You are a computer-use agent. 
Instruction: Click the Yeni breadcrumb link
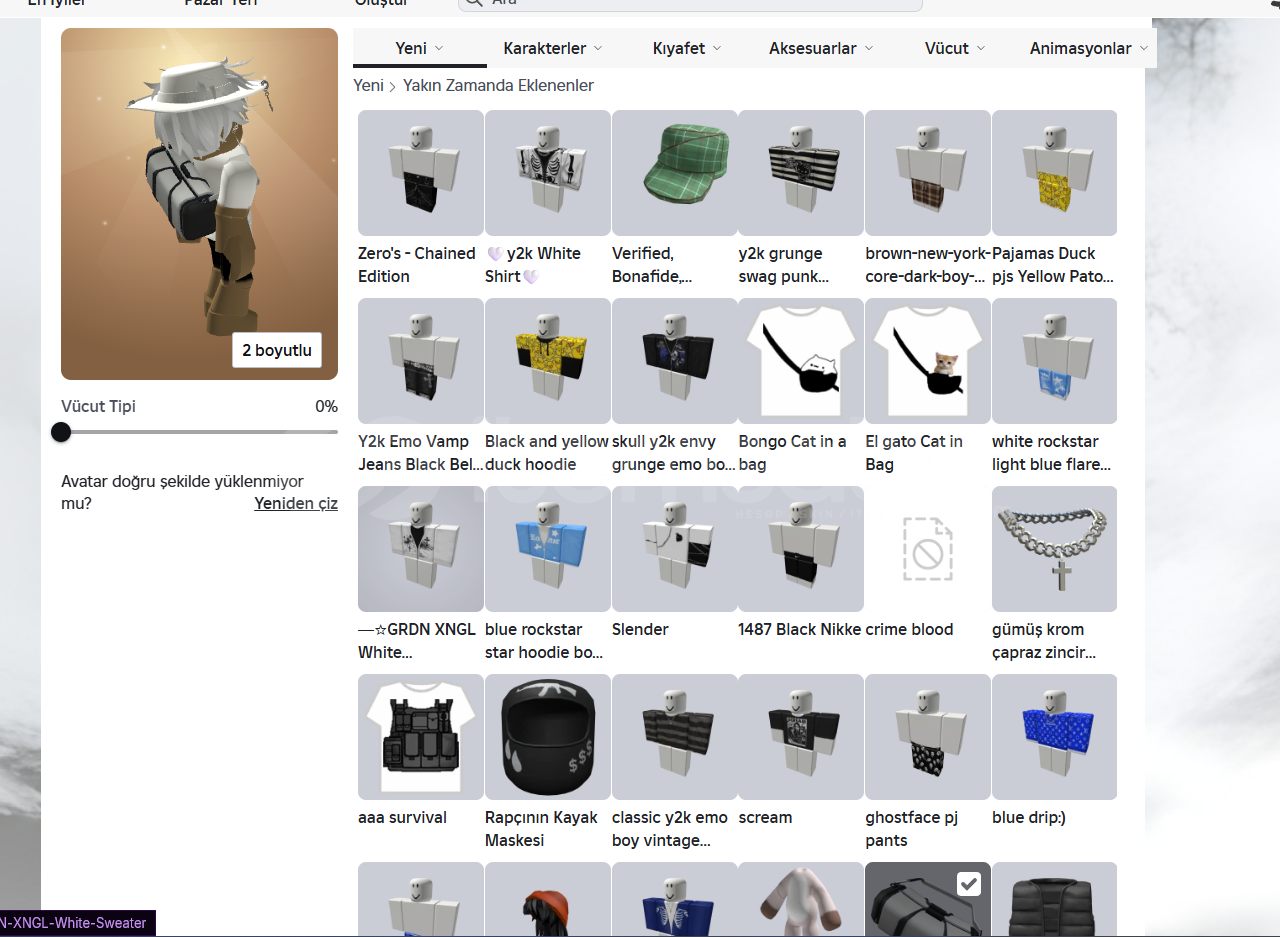368,86
